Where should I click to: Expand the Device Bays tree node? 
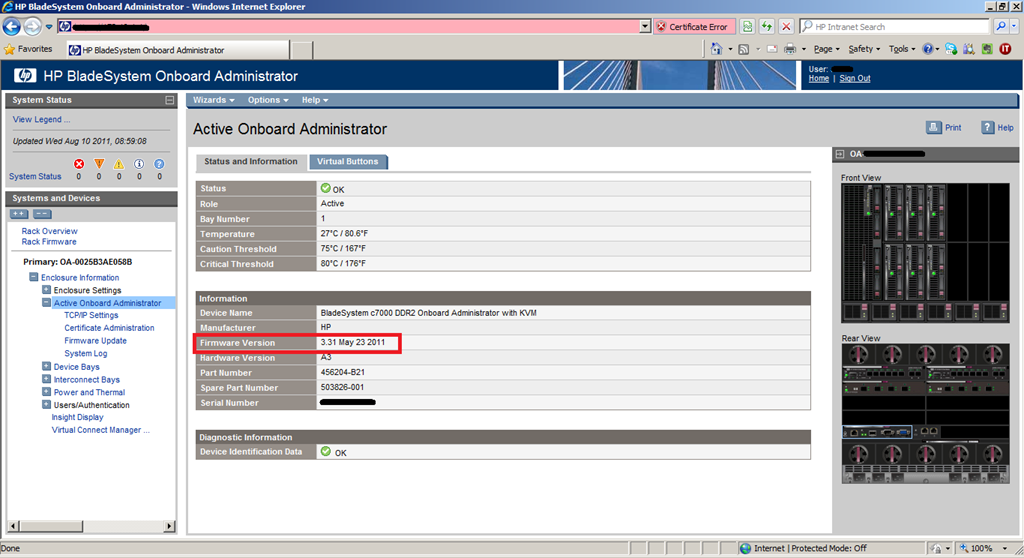pyautogui.click(x=46, y=367)
